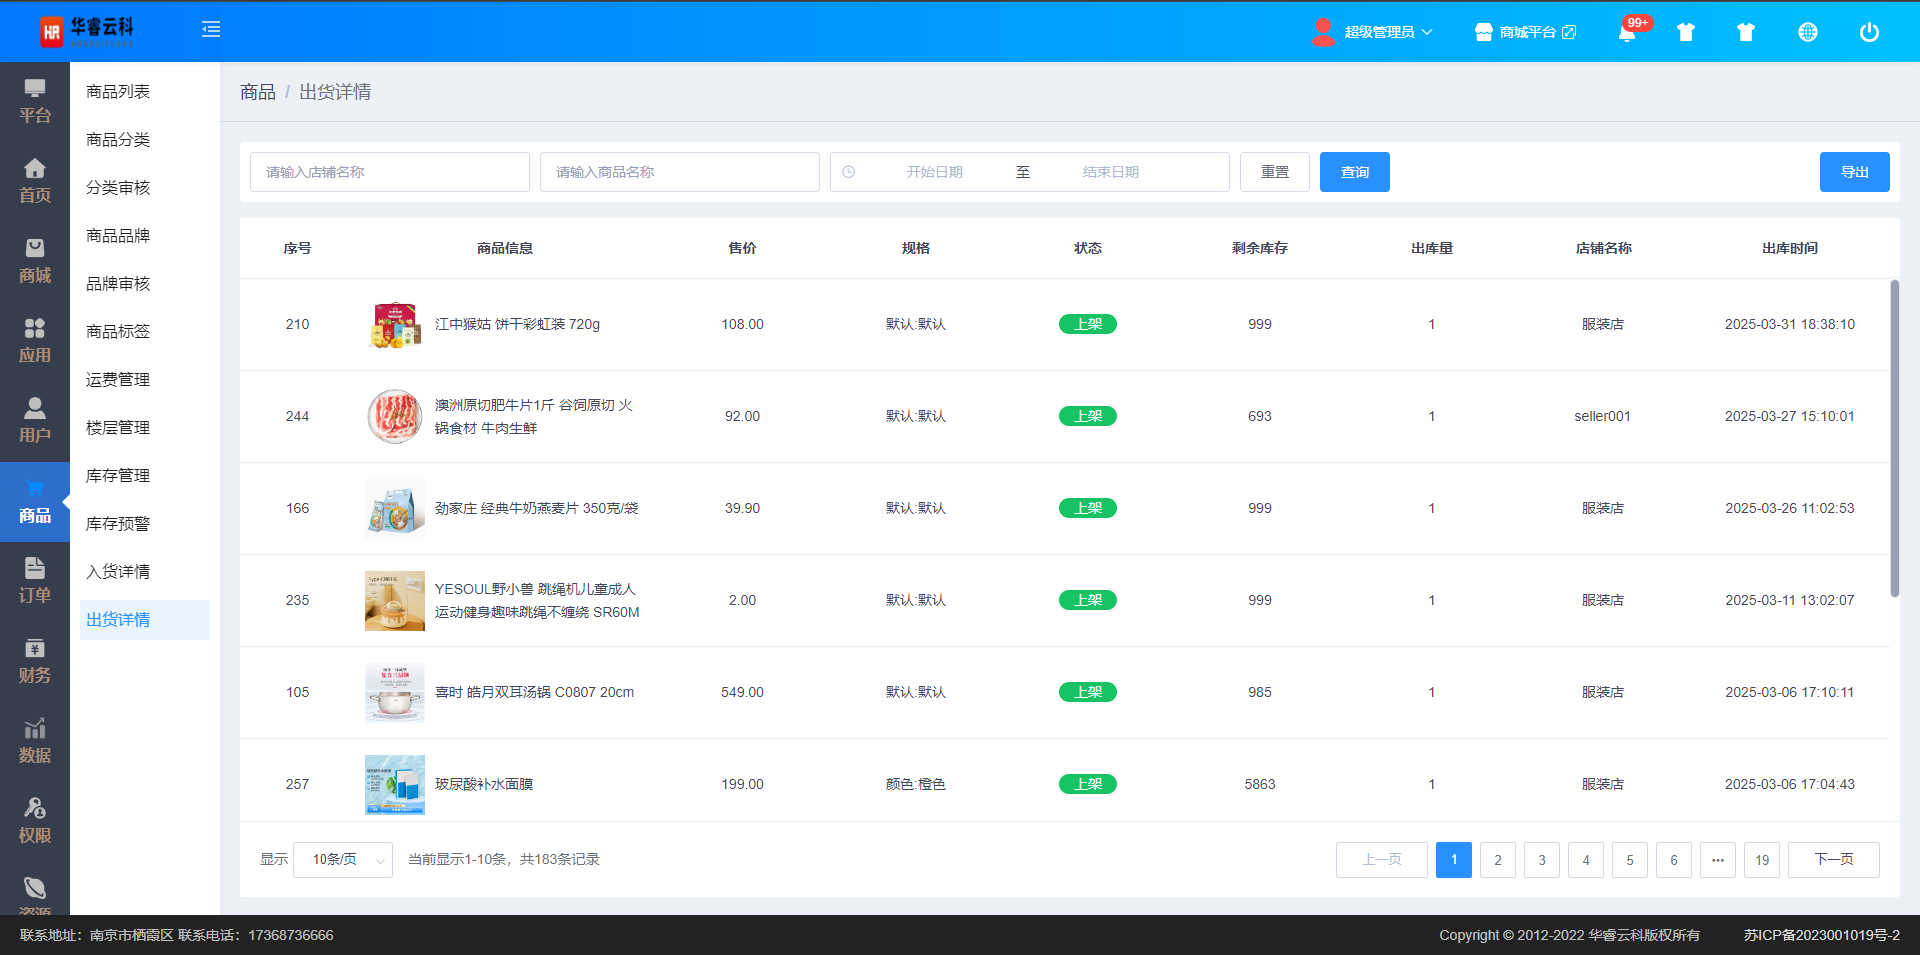Expand the collapsed pages ellipsis in pagination

(x=1717, y=860)
